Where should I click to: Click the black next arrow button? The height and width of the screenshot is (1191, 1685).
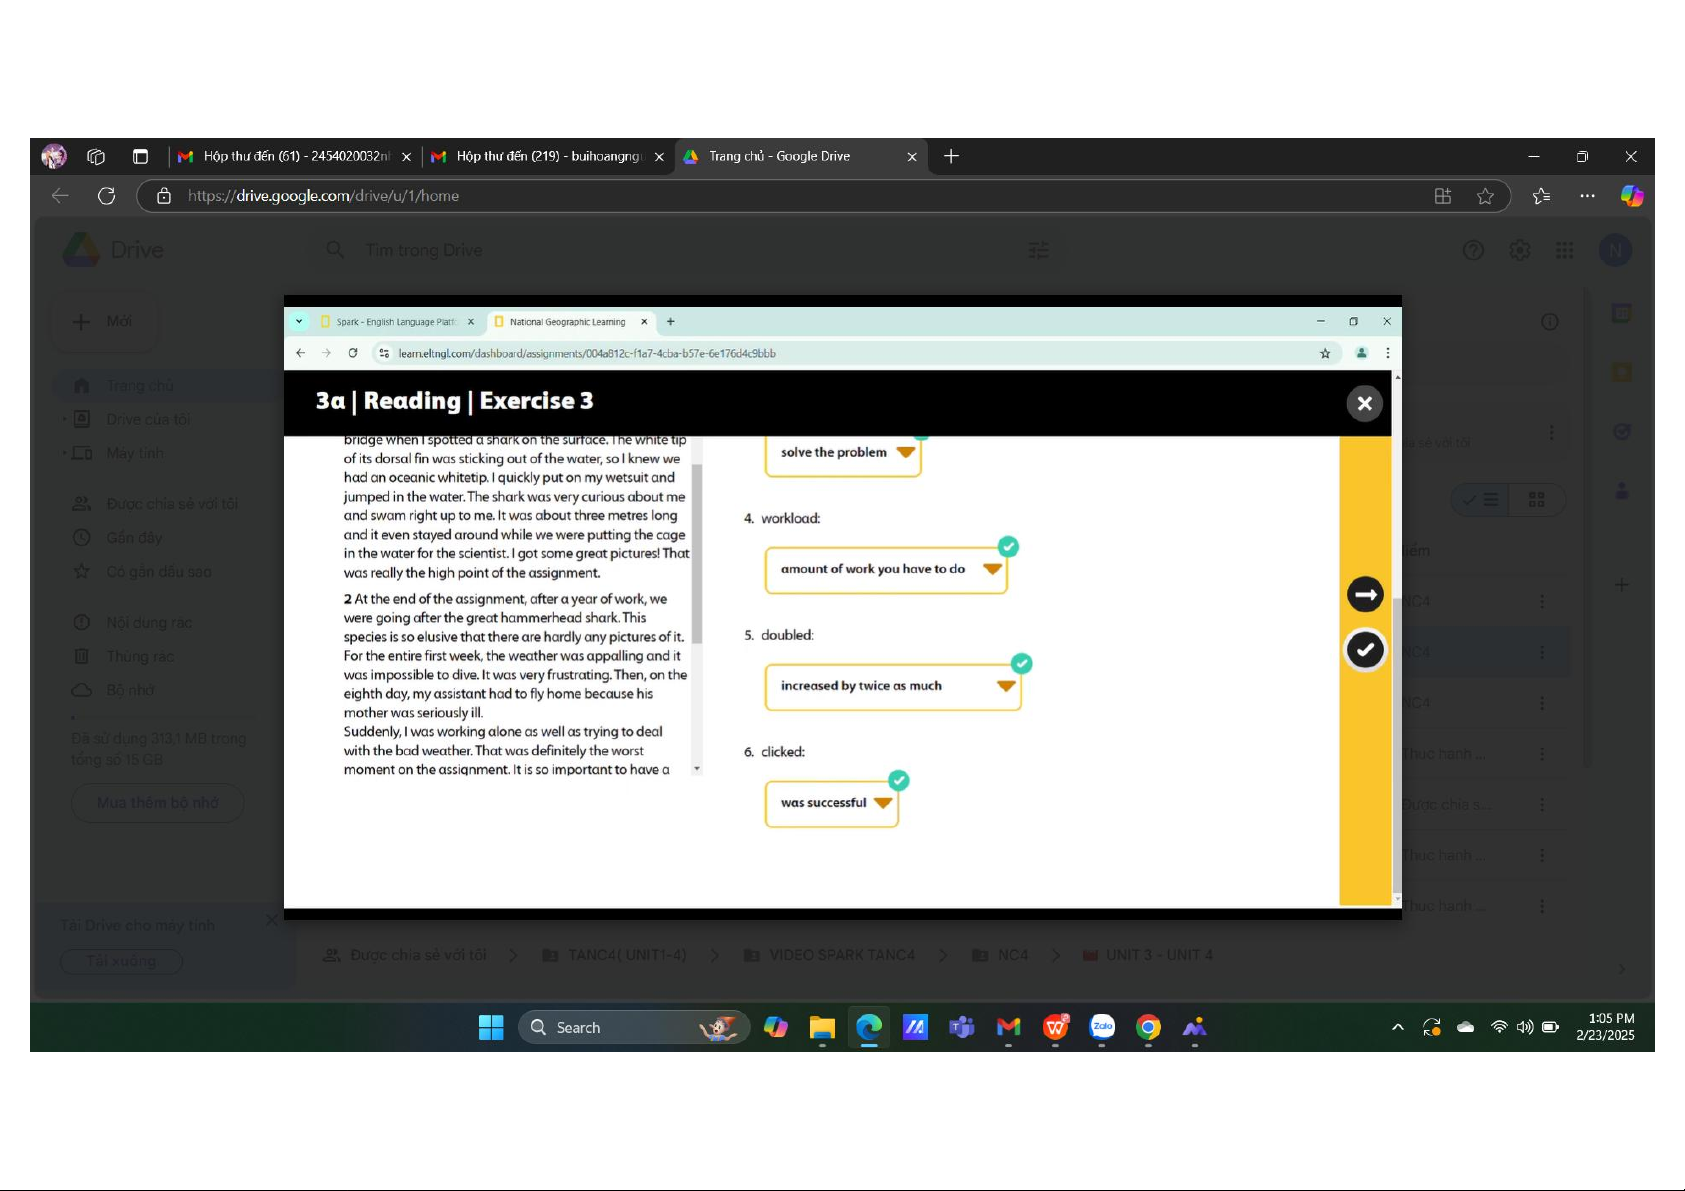click(1365, 594)
